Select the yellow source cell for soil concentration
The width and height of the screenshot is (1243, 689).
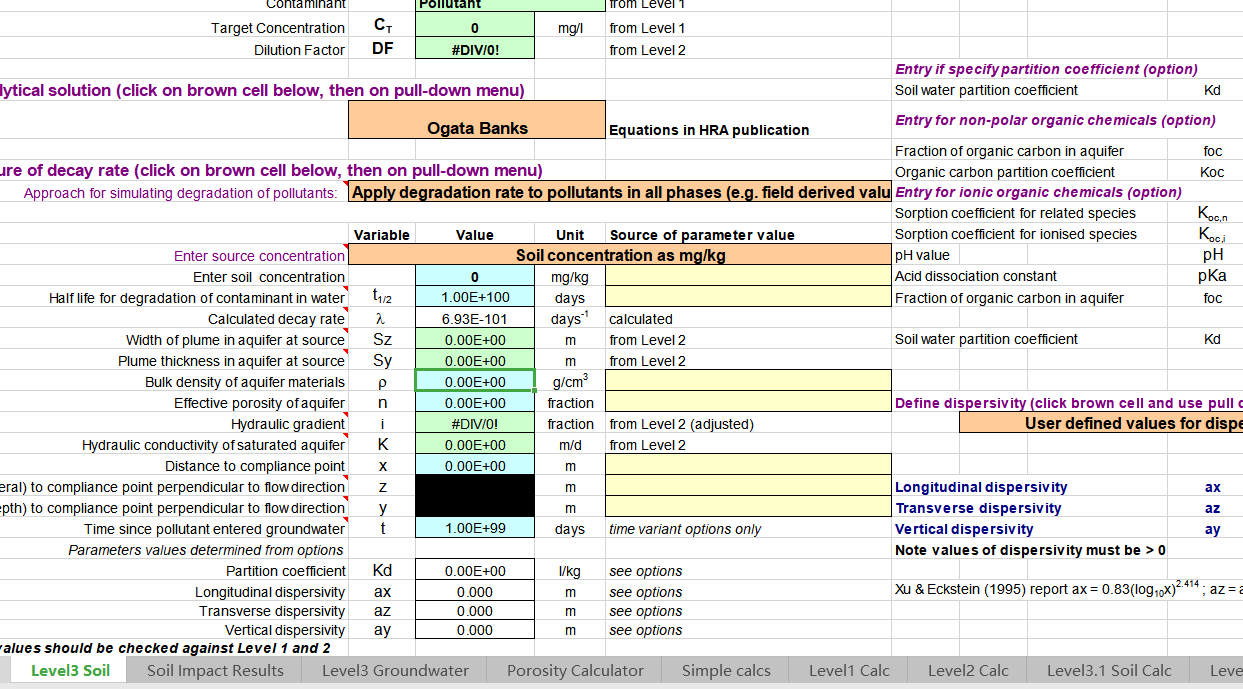coord(748,277)
